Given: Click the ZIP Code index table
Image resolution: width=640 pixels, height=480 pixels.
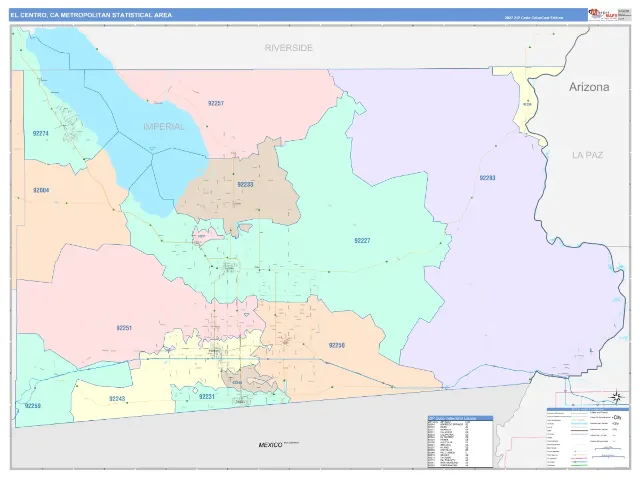Looking at the screenshot, I should tap(460, 442).
